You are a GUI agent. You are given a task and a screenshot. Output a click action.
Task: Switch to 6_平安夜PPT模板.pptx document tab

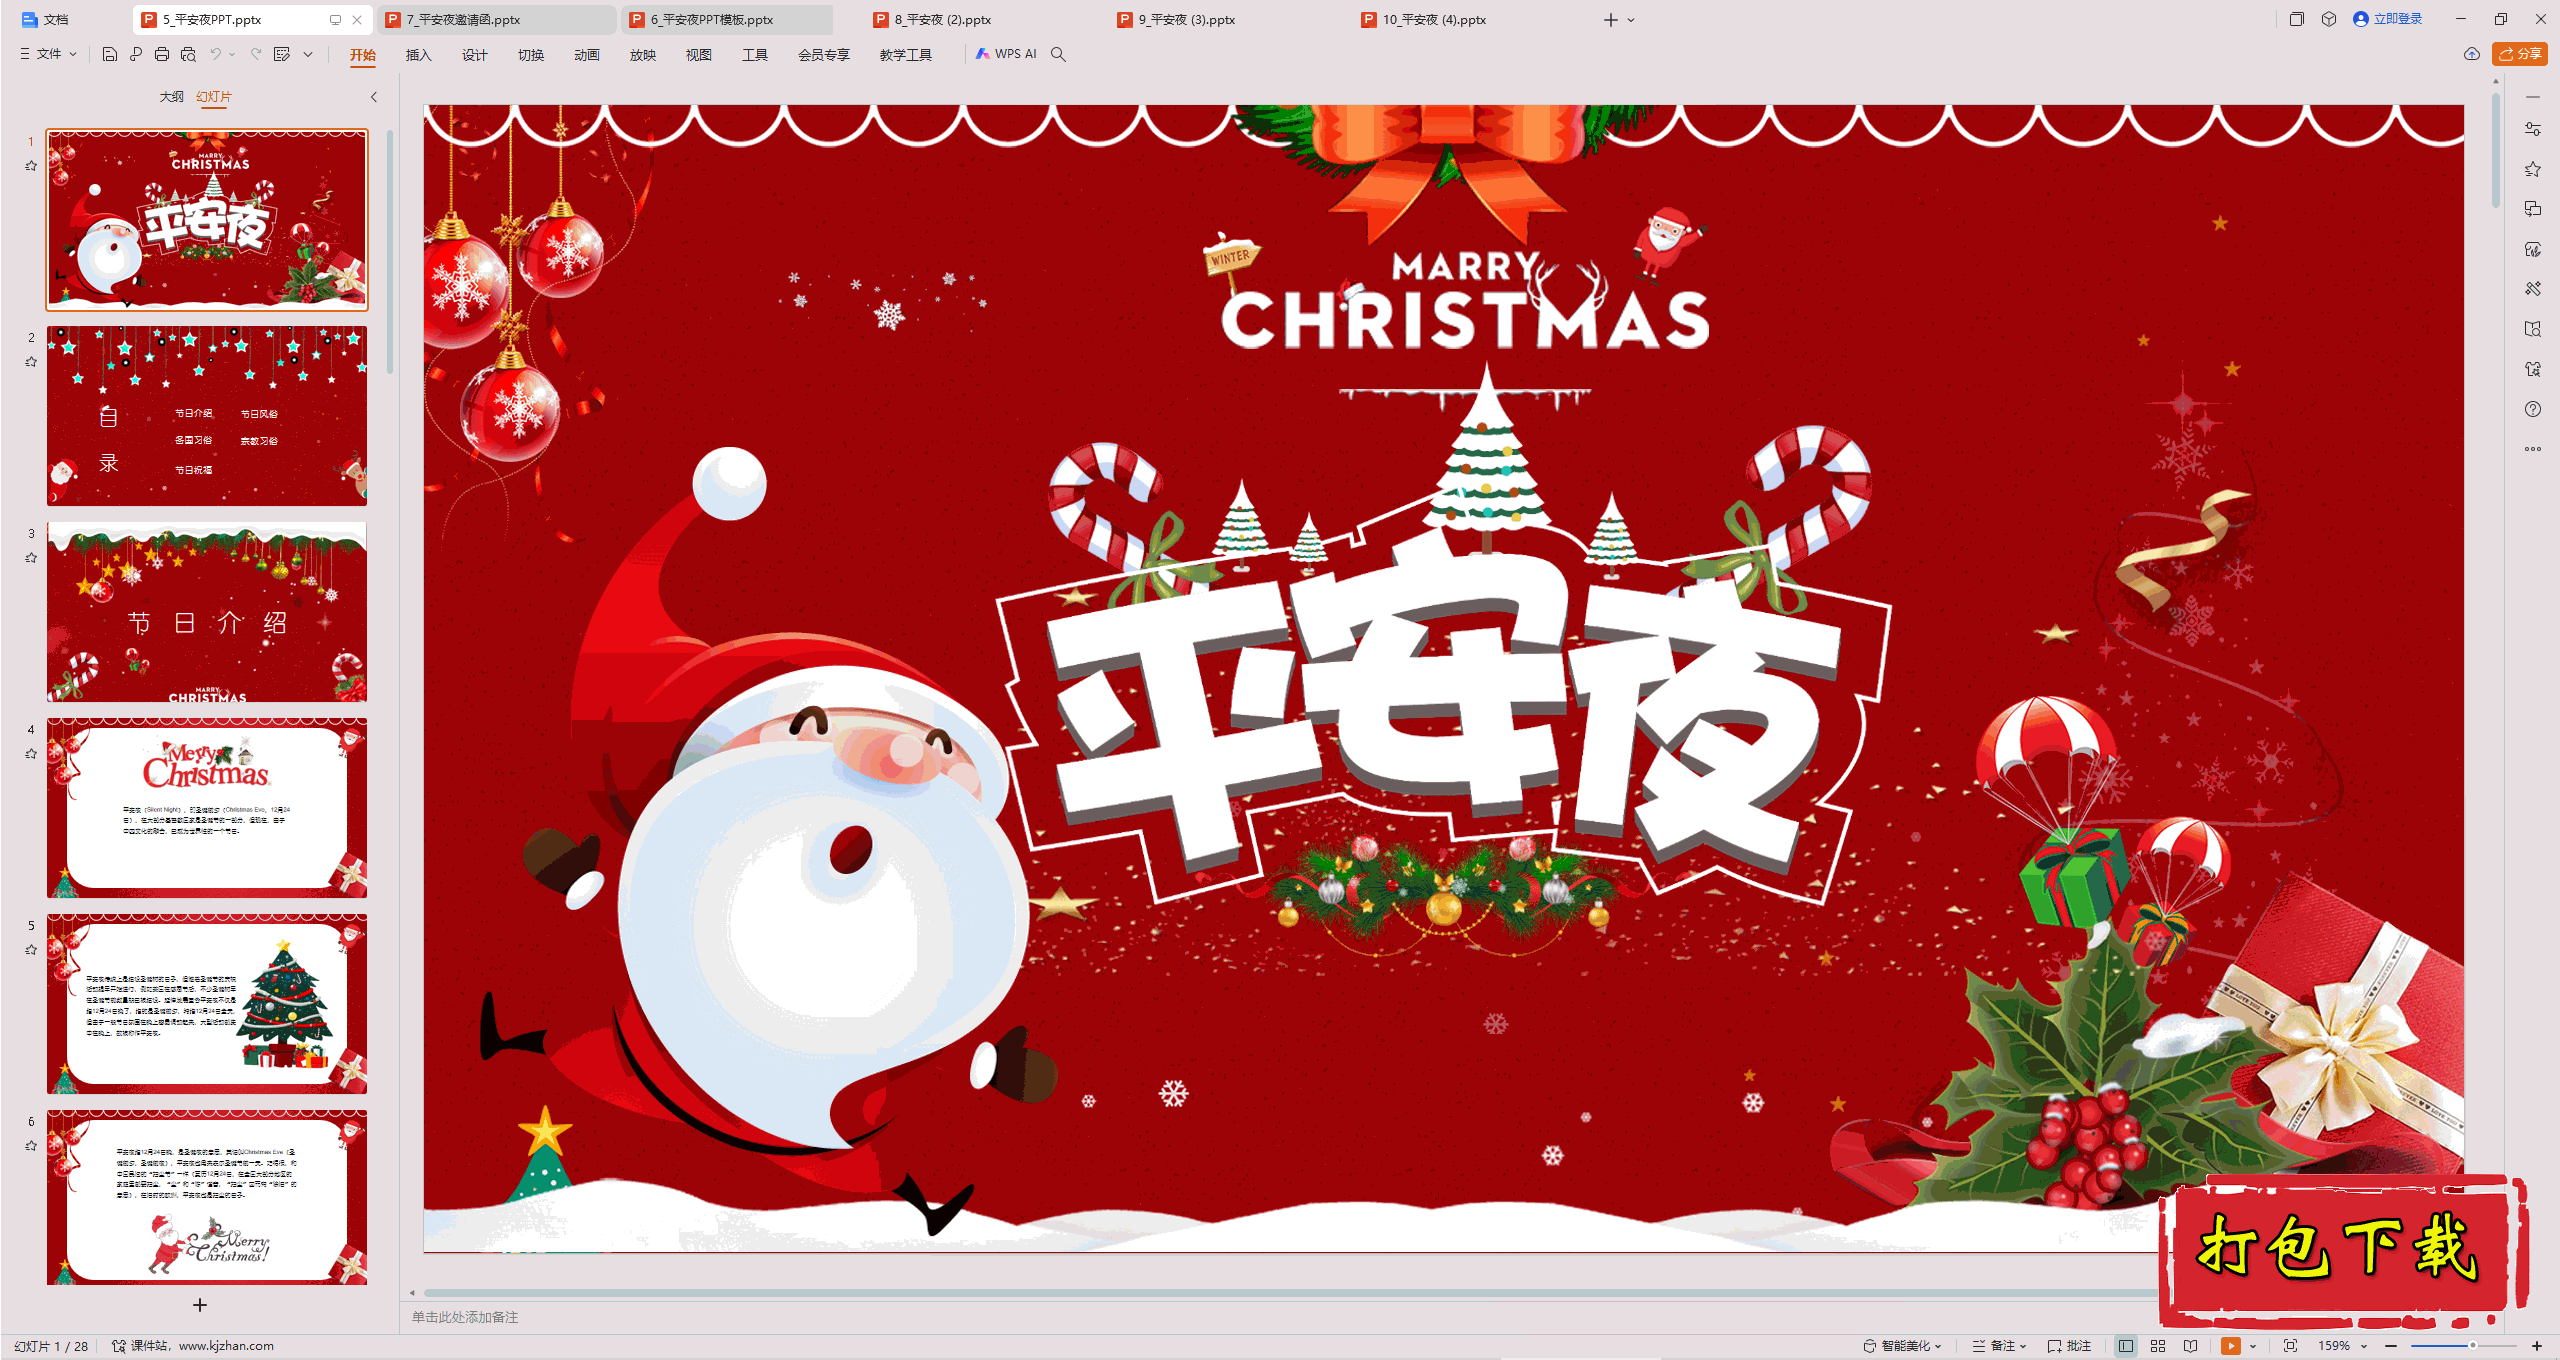(729, 19)
